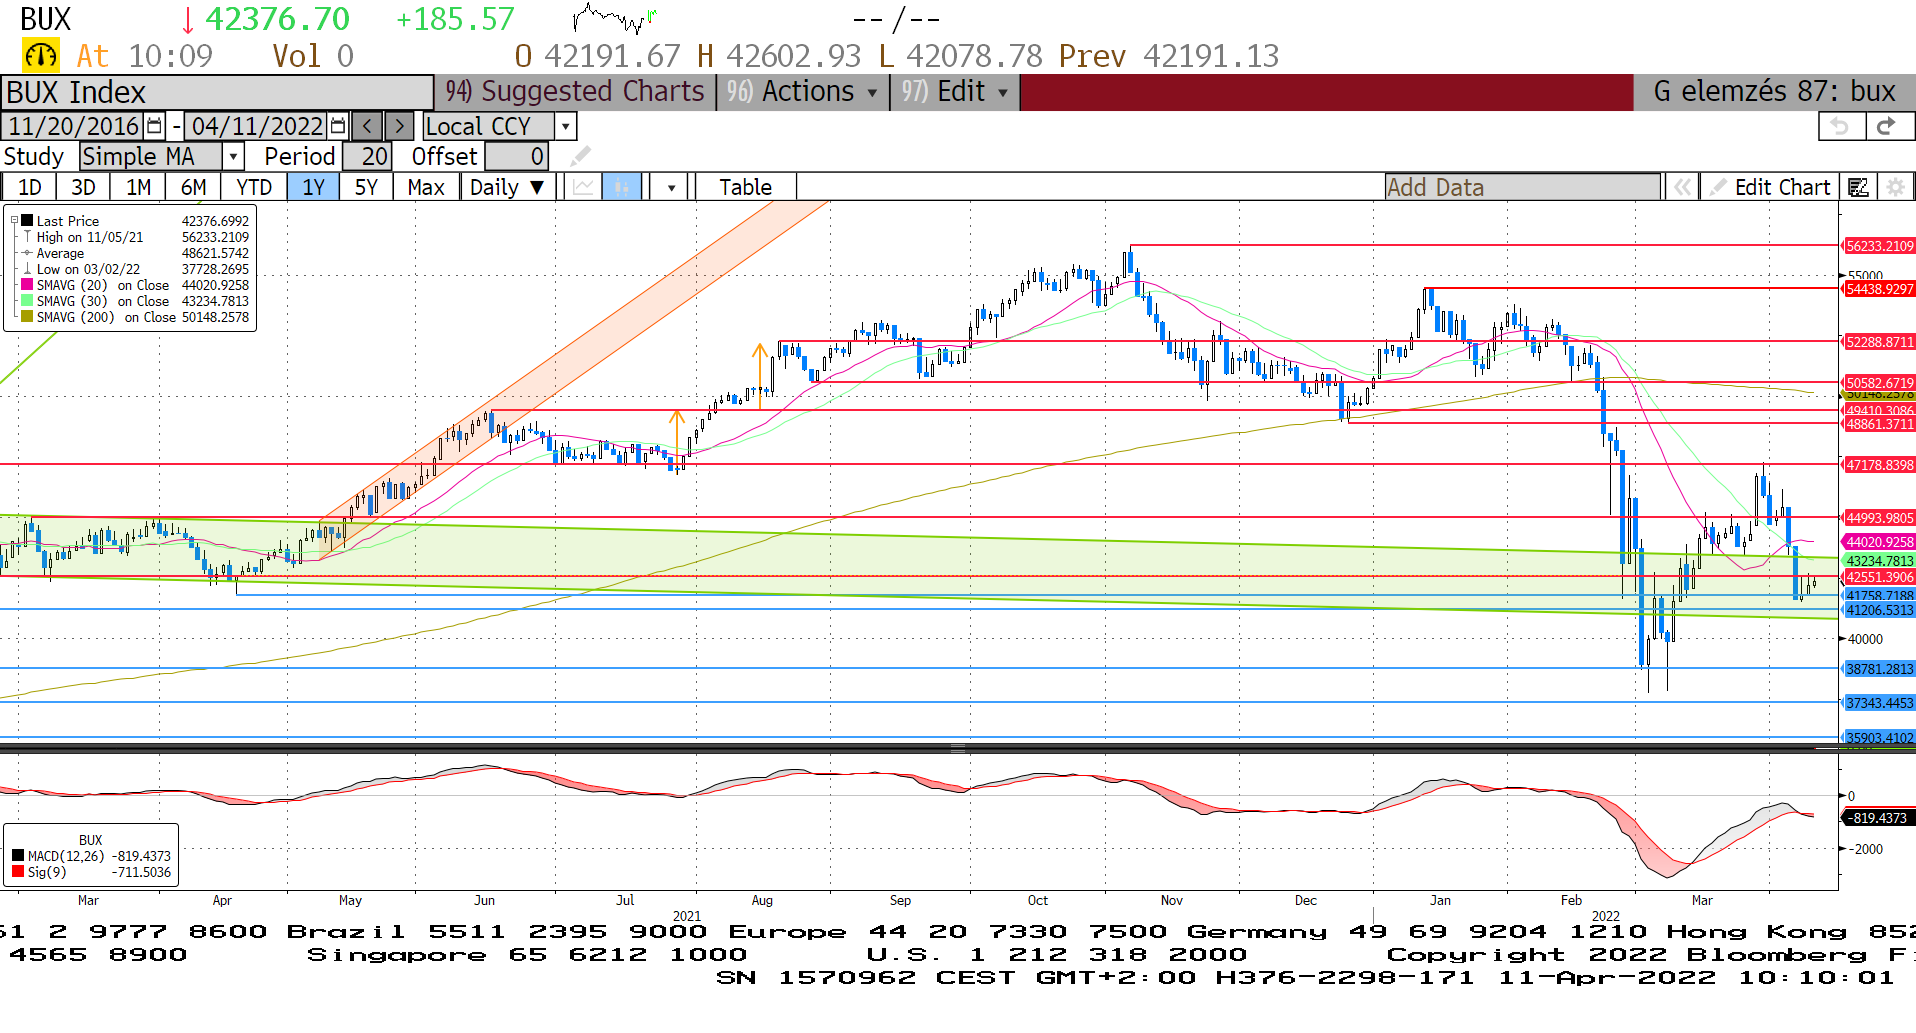
Task: Open the Local CCY currency dropdown
Action: [566, 126]
